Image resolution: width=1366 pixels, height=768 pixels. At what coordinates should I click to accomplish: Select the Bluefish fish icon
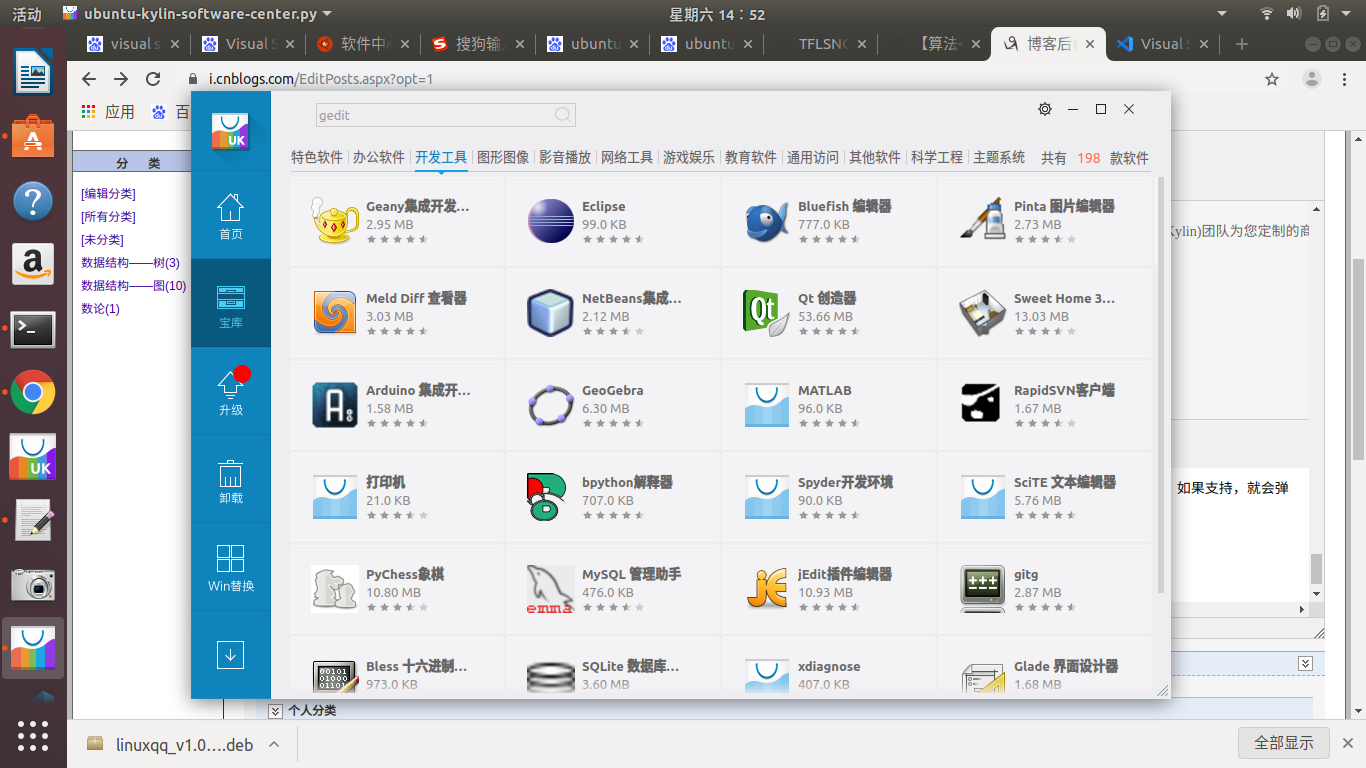766,221
